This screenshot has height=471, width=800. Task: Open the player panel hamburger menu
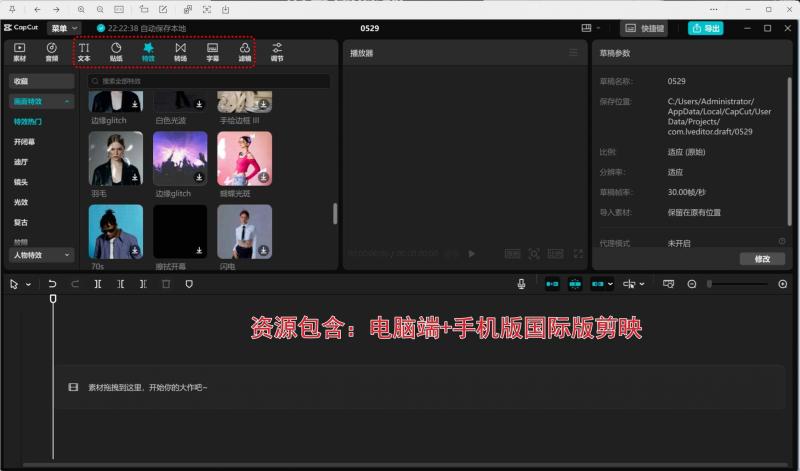[573, 53]
